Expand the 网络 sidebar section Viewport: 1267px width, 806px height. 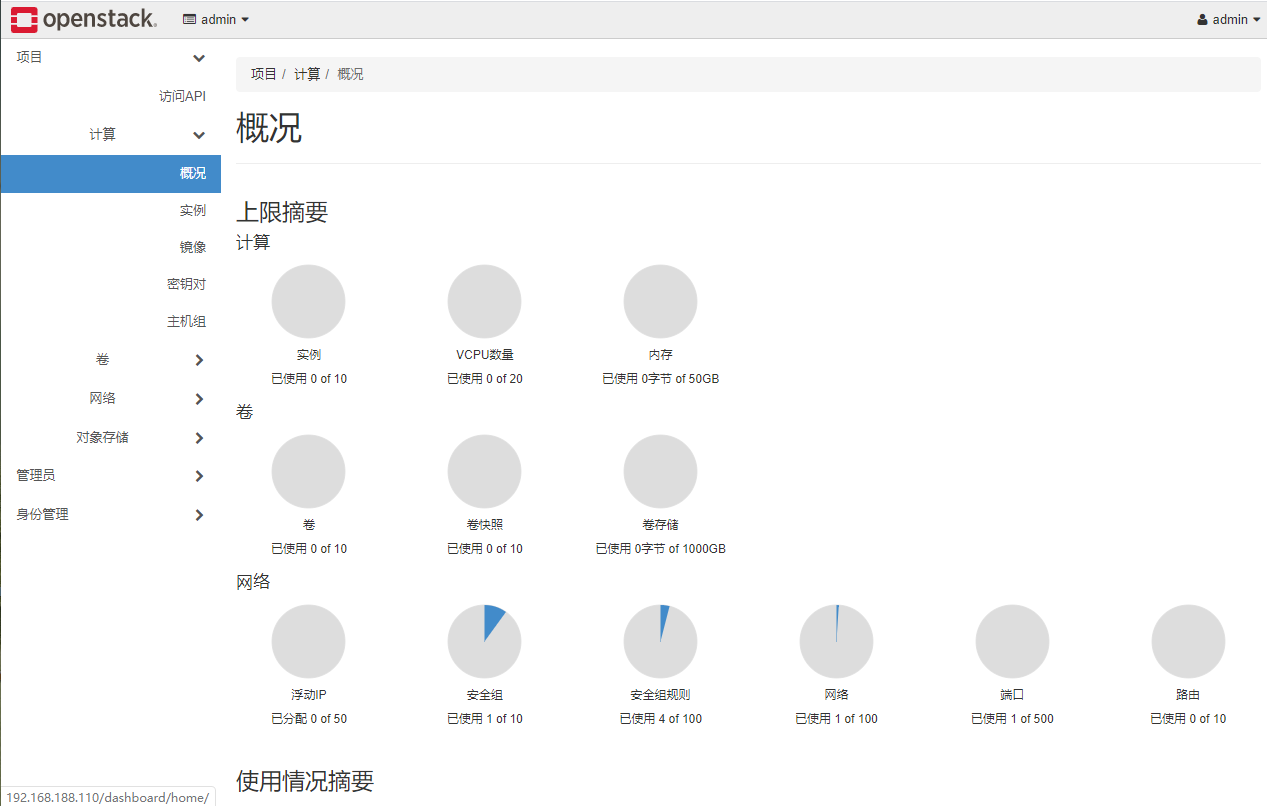(x=110, y=398)
